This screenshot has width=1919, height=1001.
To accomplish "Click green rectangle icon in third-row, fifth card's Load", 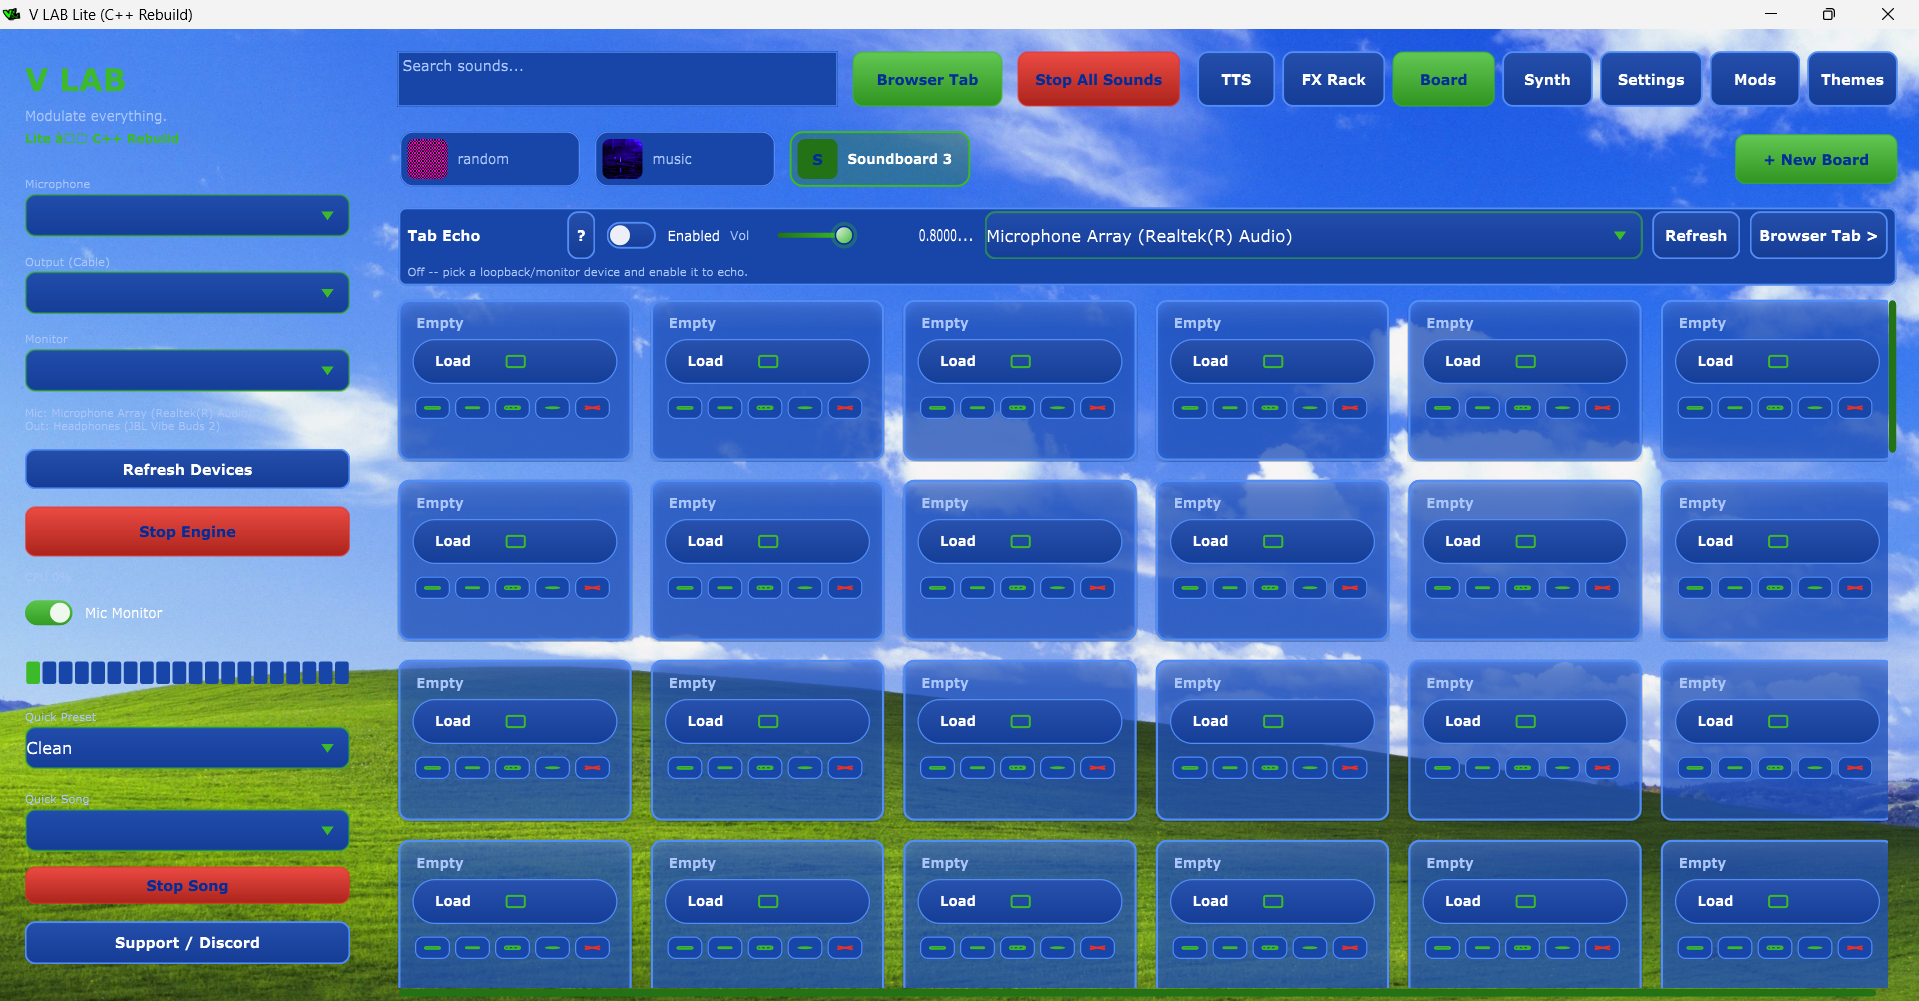I will 1525,721.
